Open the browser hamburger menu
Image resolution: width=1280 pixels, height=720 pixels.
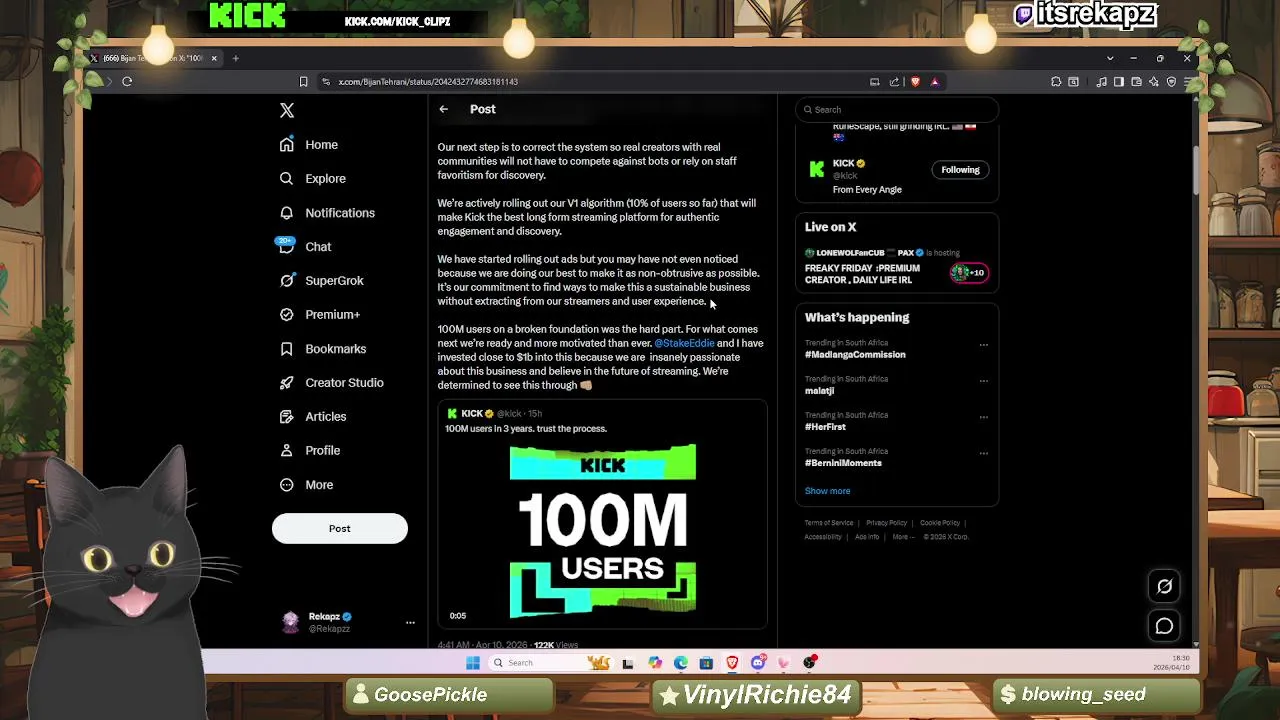click(x=1187, y=82)
